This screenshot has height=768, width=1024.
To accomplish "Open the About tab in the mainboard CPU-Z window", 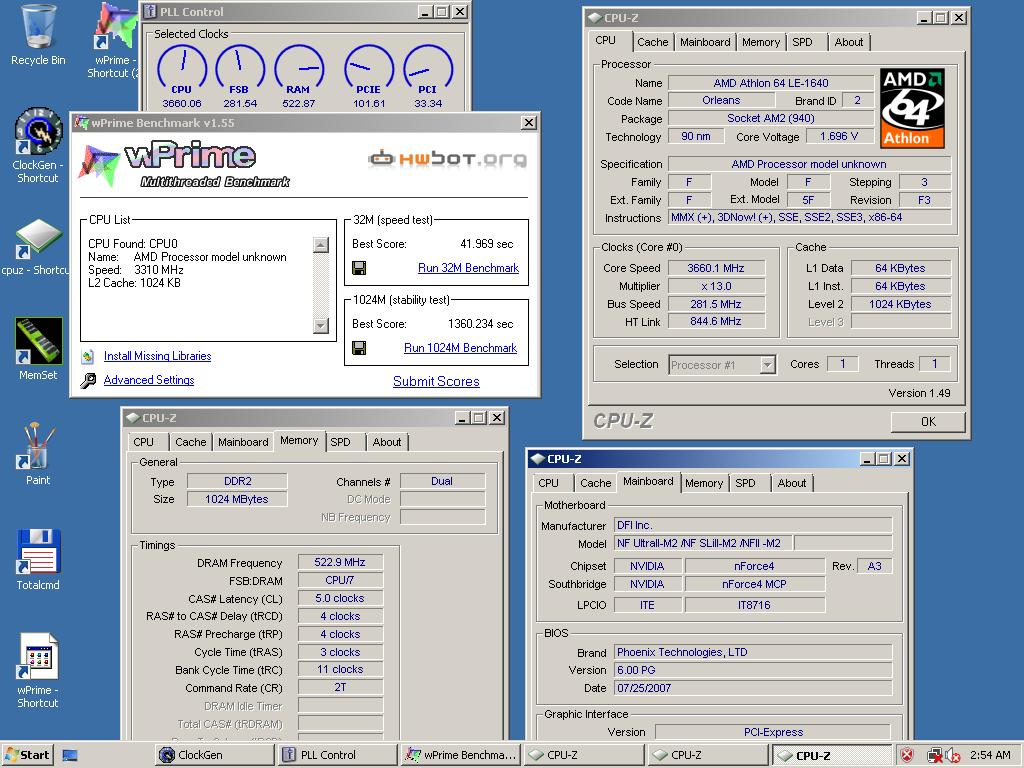I will tap(792, 483).
